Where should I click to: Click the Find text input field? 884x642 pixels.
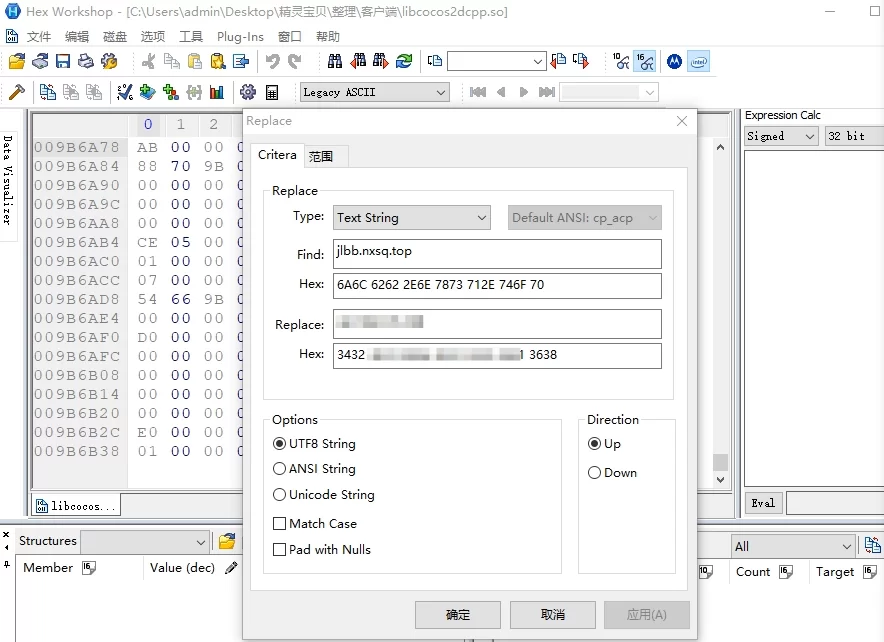click(497, 254)
